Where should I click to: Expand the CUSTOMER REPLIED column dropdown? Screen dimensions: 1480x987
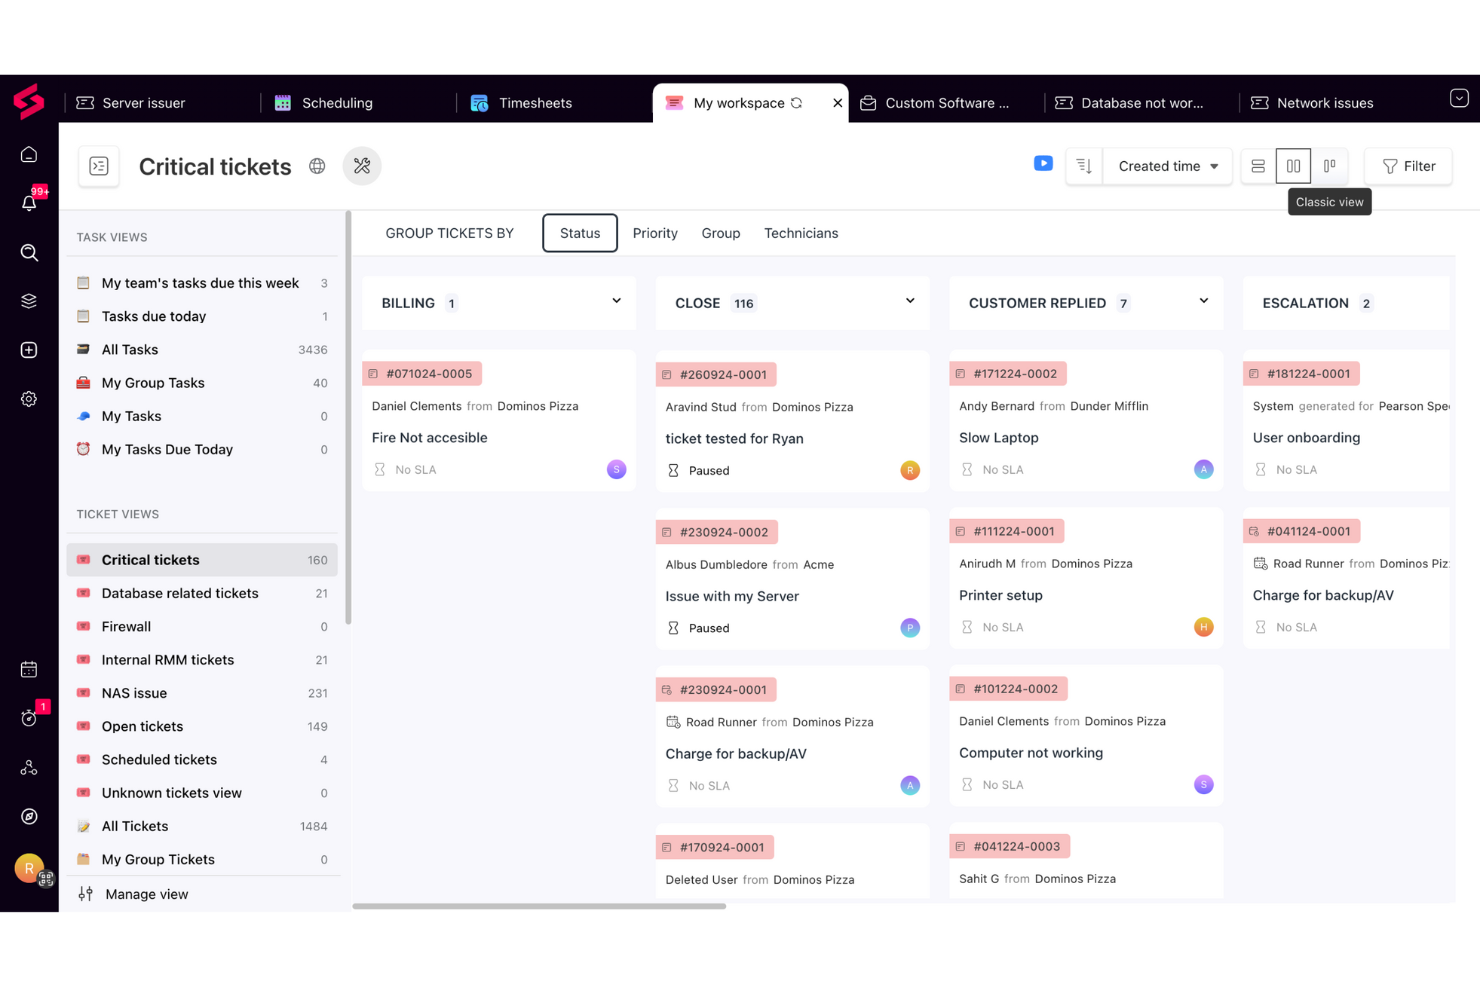click(1203, 301)
